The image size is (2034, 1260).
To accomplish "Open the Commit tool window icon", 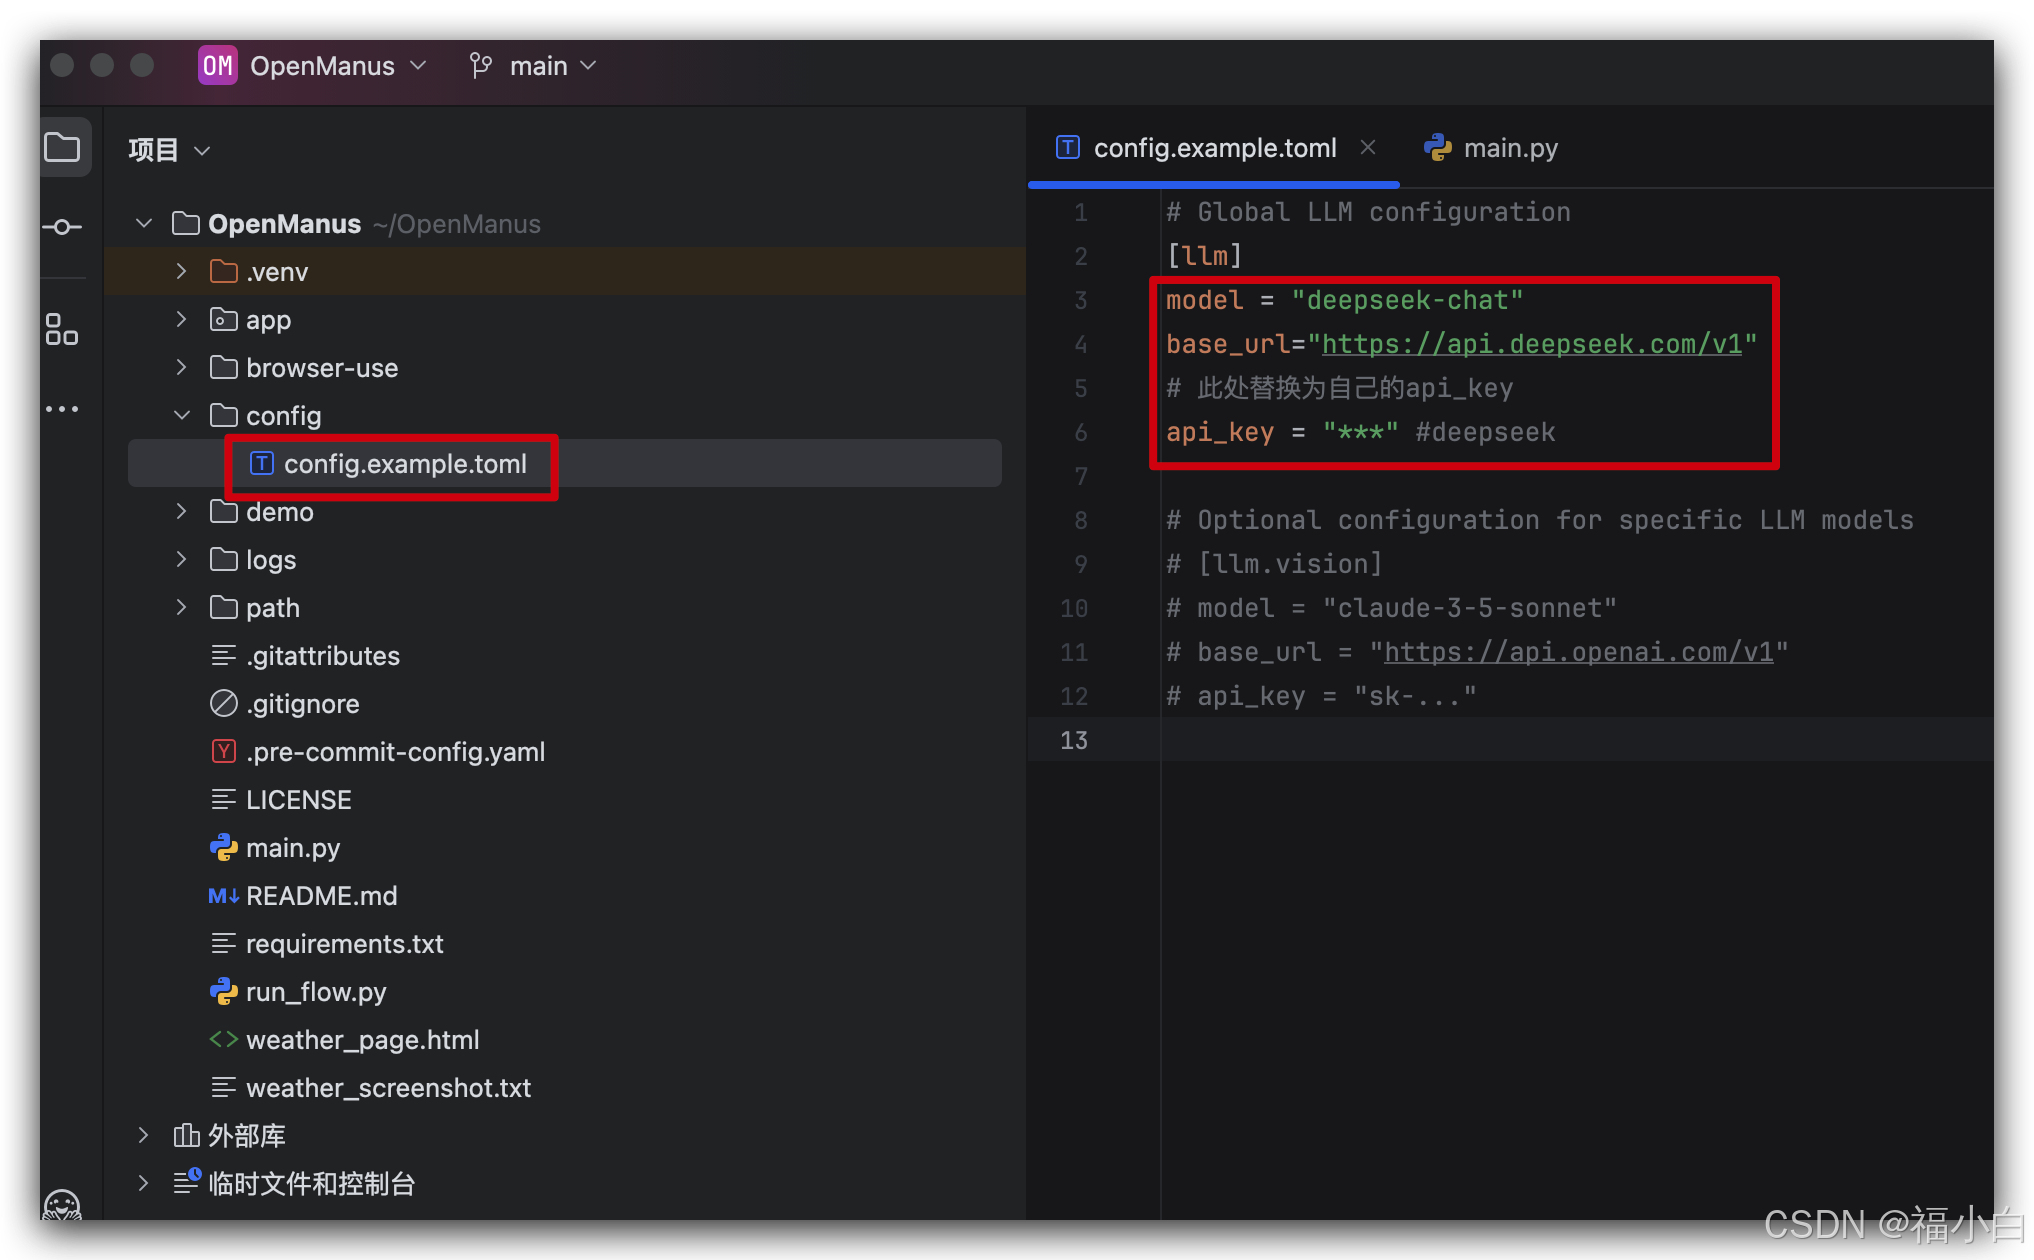I will (x=62, y=227).
